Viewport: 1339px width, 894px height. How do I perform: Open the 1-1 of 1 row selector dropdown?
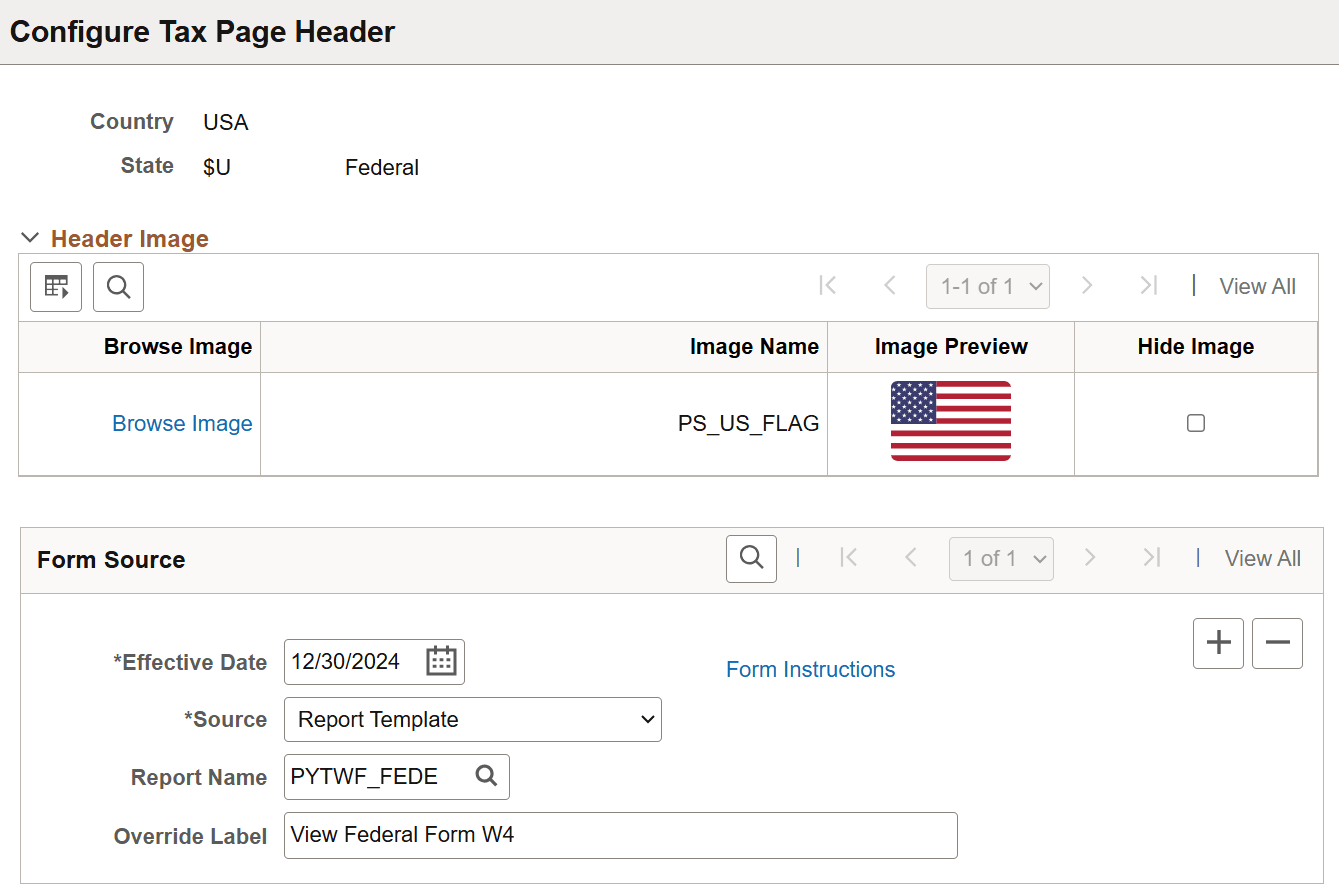[x=988, y=286]
